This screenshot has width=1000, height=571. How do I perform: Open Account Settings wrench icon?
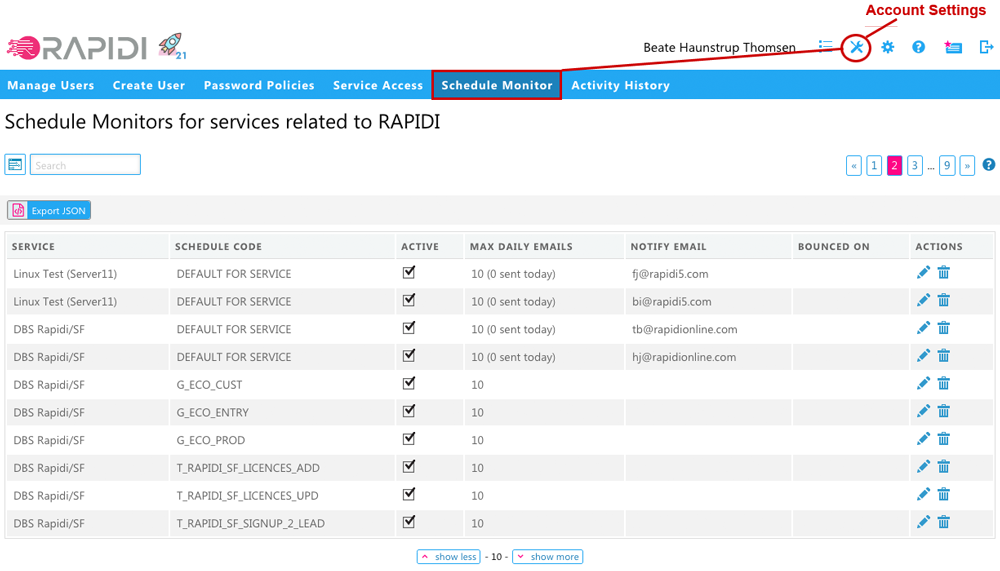pos(856,47)
